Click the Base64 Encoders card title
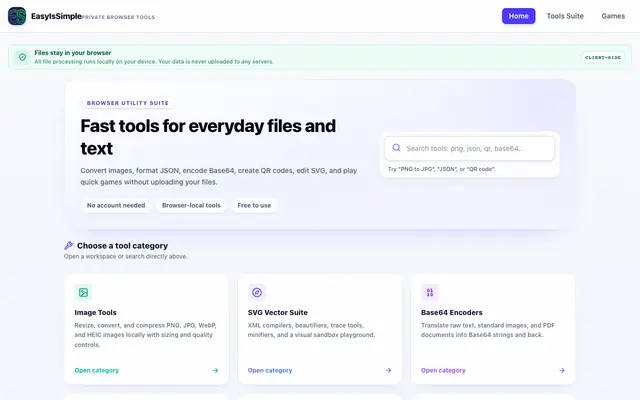640x400 pixels. coord(451,312)
